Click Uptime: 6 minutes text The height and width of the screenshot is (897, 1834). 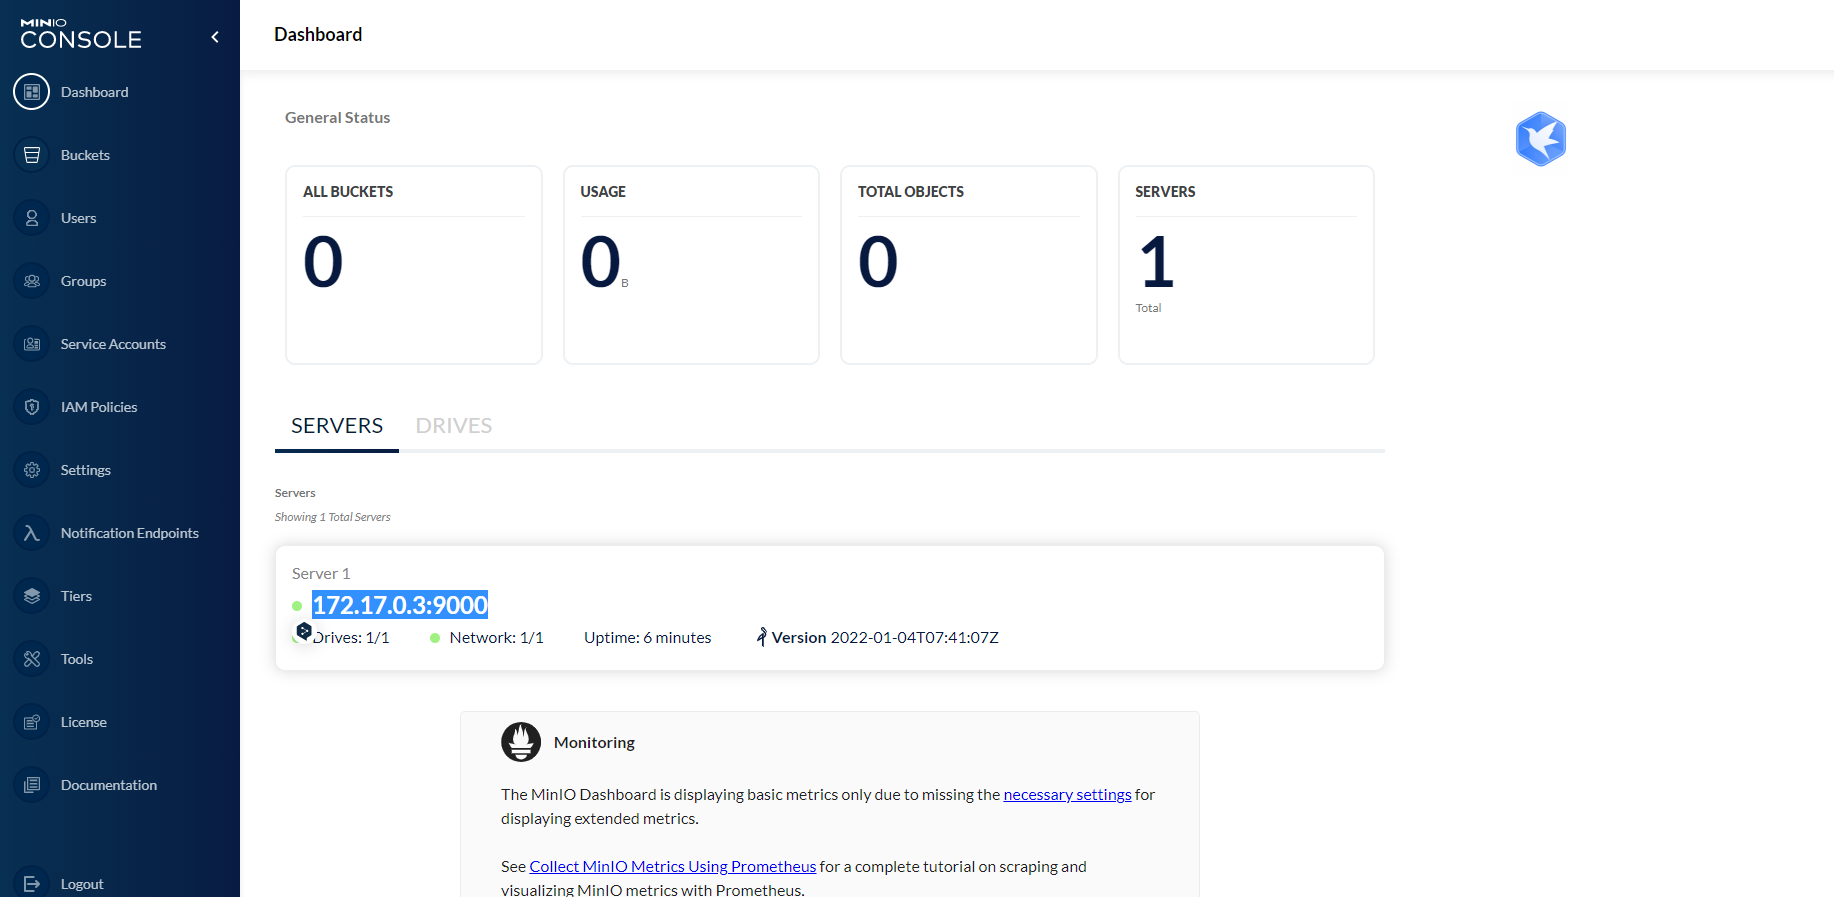(648, 637)
